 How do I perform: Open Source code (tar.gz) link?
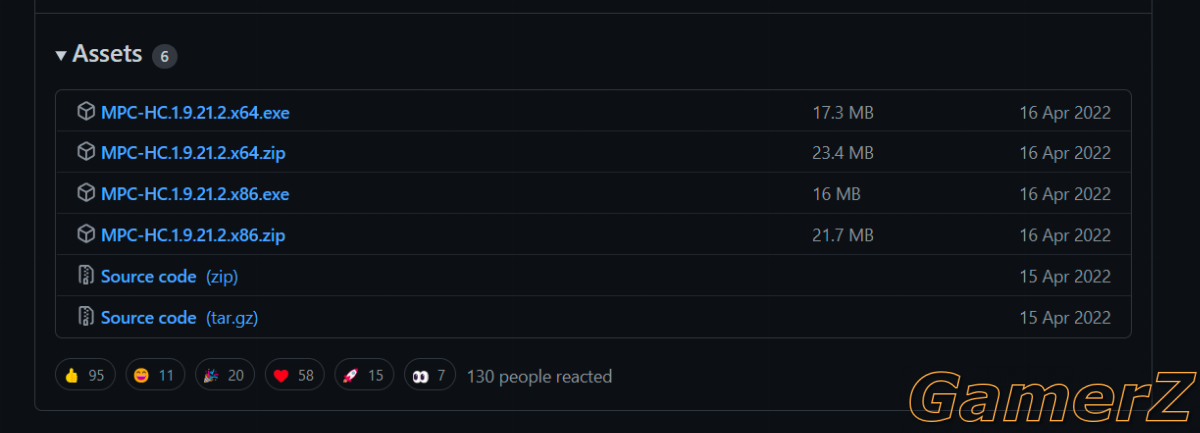click(x=180, y=318)
